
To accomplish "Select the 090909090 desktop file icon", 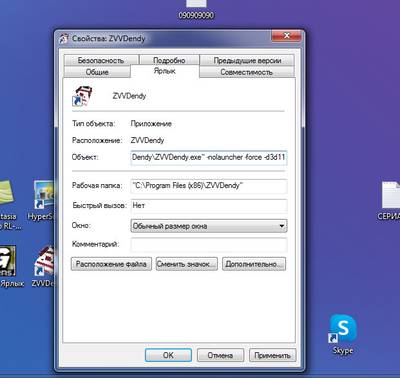I will coord(196,9).
